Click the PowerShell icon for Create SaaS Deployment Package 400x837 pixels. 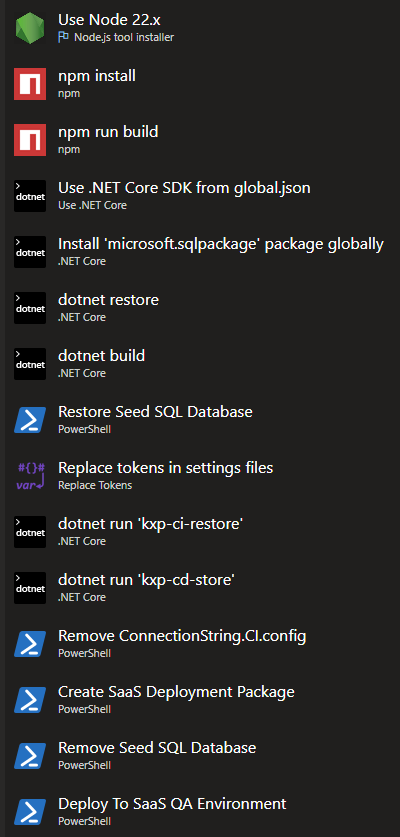point(30,700)
